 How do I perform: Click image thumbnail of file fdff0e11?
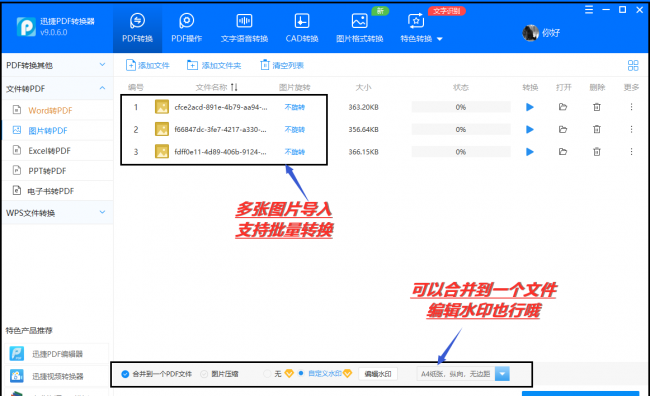162,152
